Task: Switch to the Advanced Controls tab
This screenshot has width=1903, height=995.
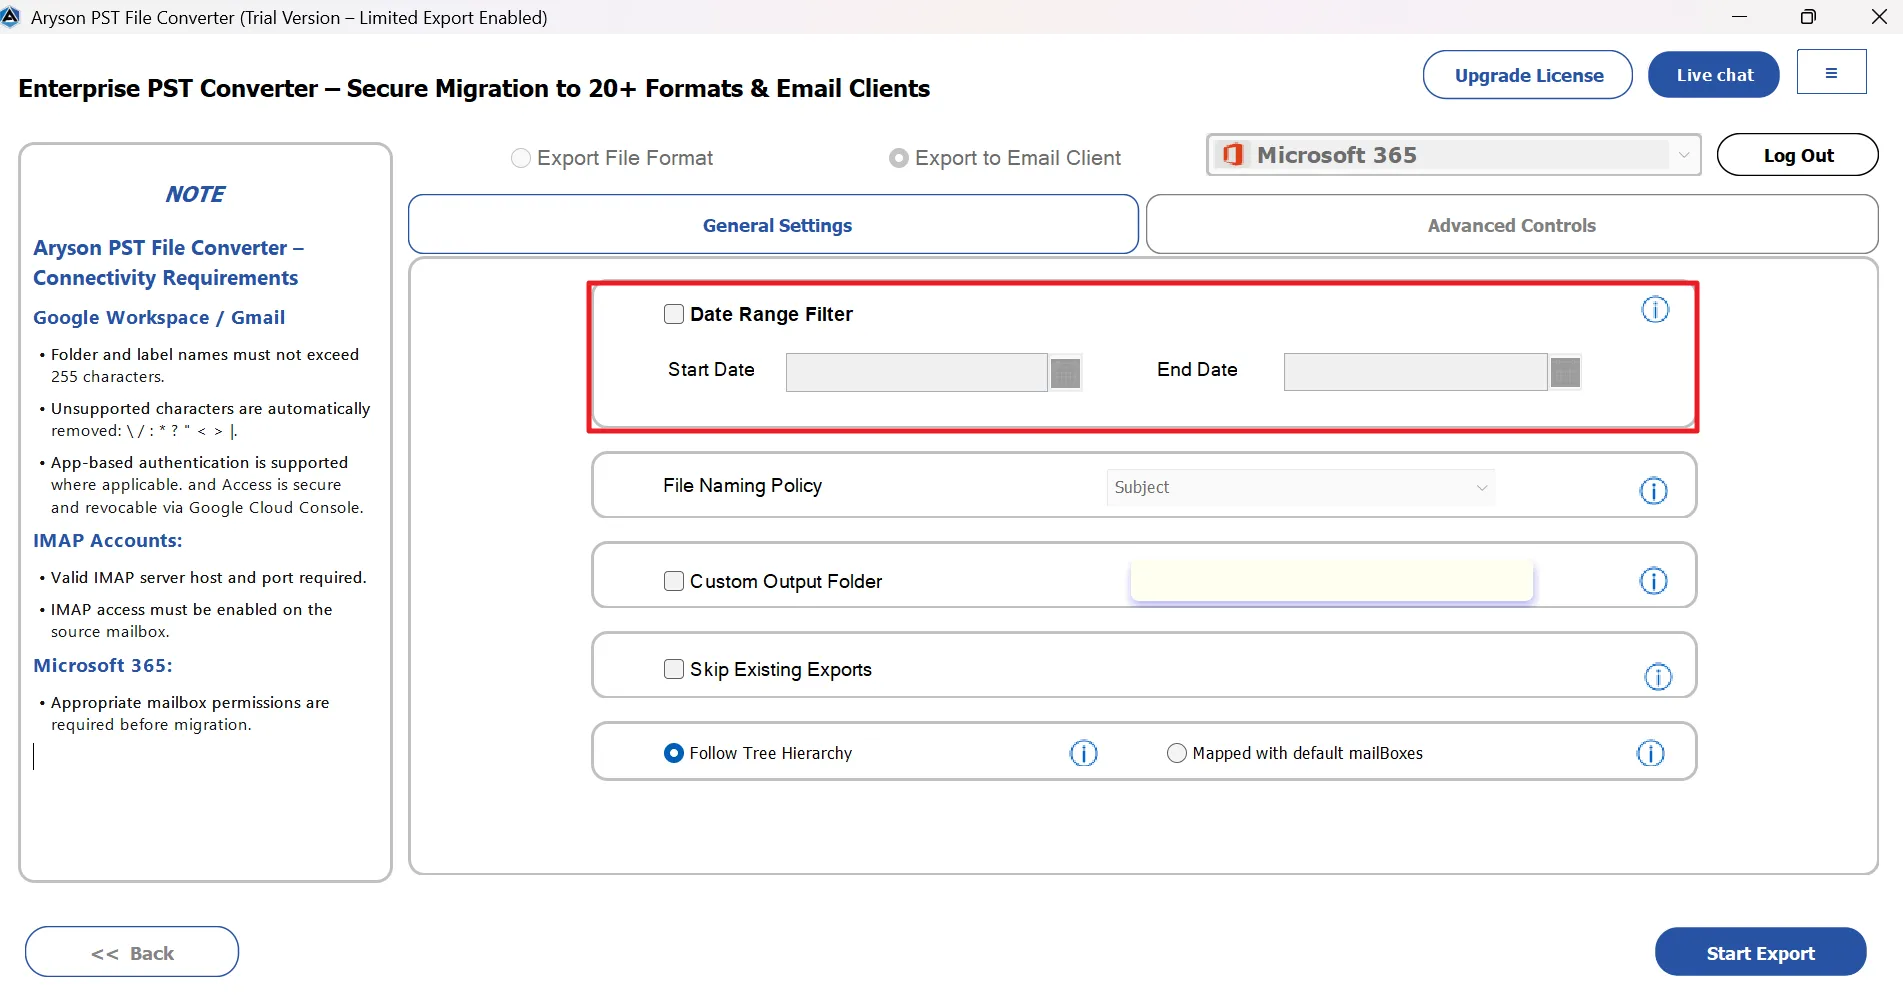Action: tap(1512, 225)
